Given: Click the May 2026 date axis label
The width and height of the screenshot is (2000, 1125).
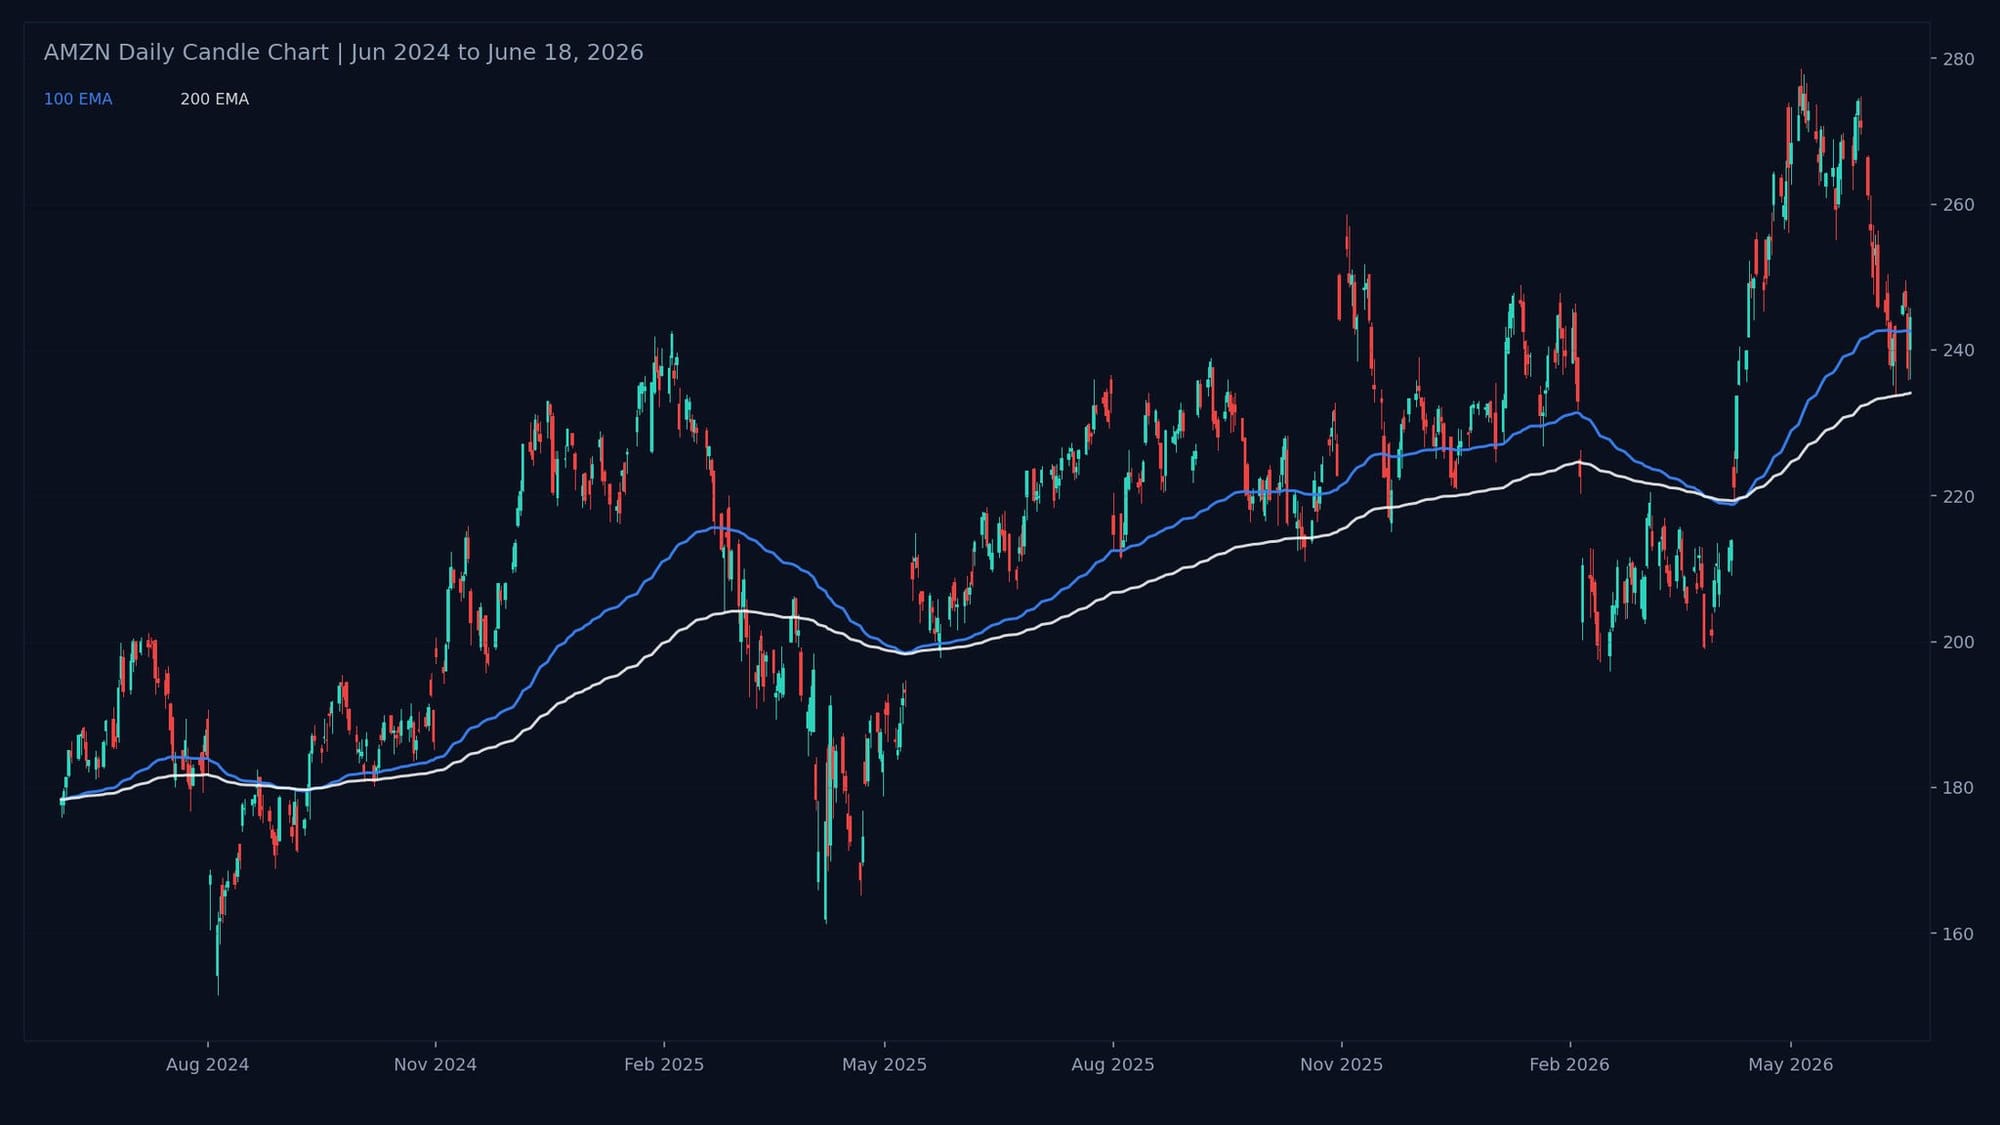Looking at the screenshot, I should [x=1790, y=1064].
